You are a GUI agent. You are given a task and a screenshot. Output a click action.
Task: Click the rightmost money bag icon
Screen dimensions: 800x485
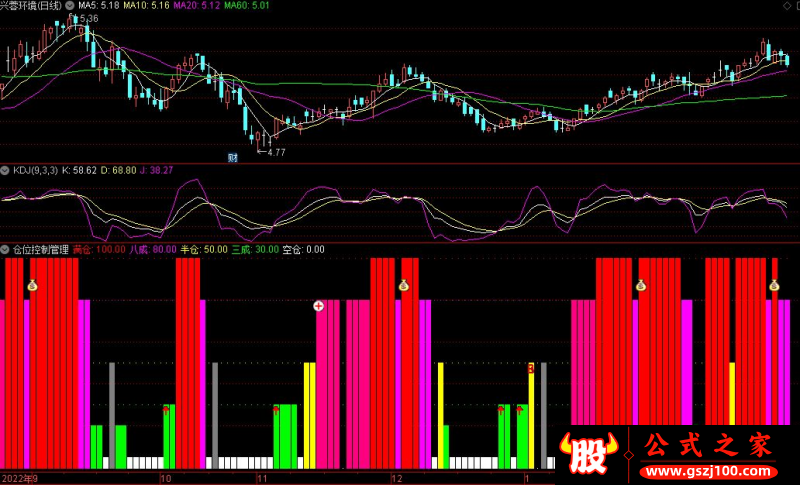coord(774,286)
